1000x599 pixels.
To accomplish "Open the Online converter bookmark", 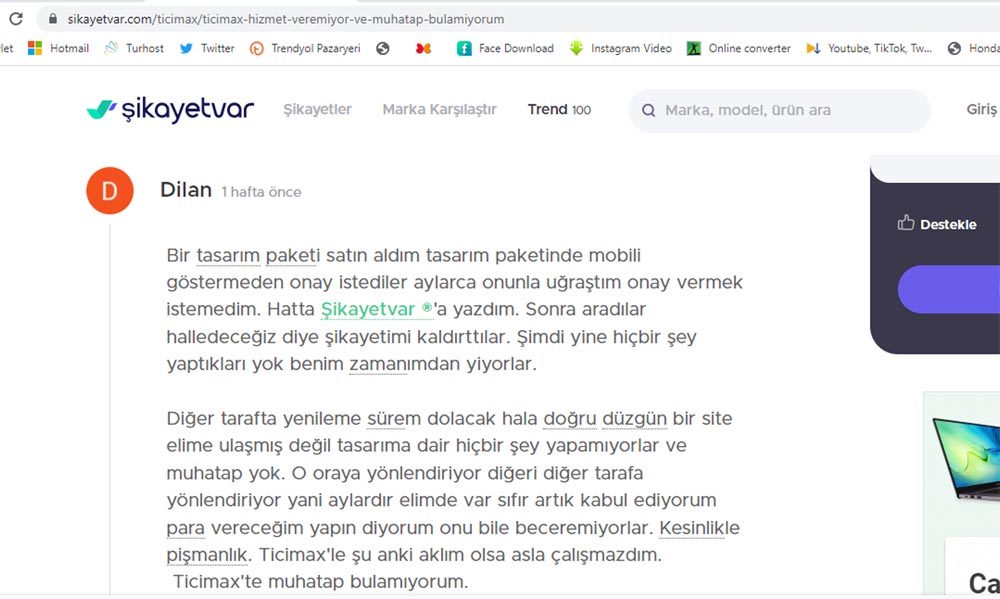I will (738, 48).
